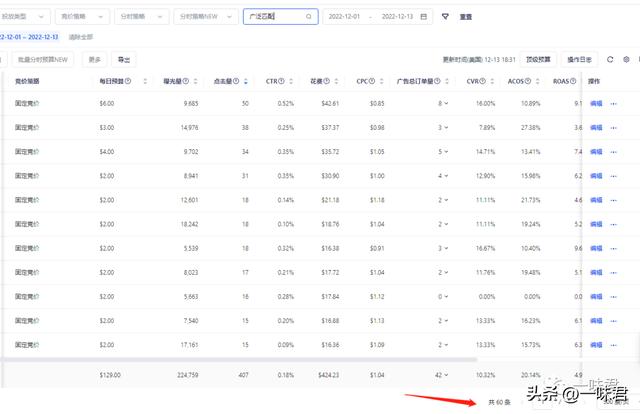Click the $6.00 daily budget cell
This screenshot has height=414, width=640.
[x=107, y=104]
